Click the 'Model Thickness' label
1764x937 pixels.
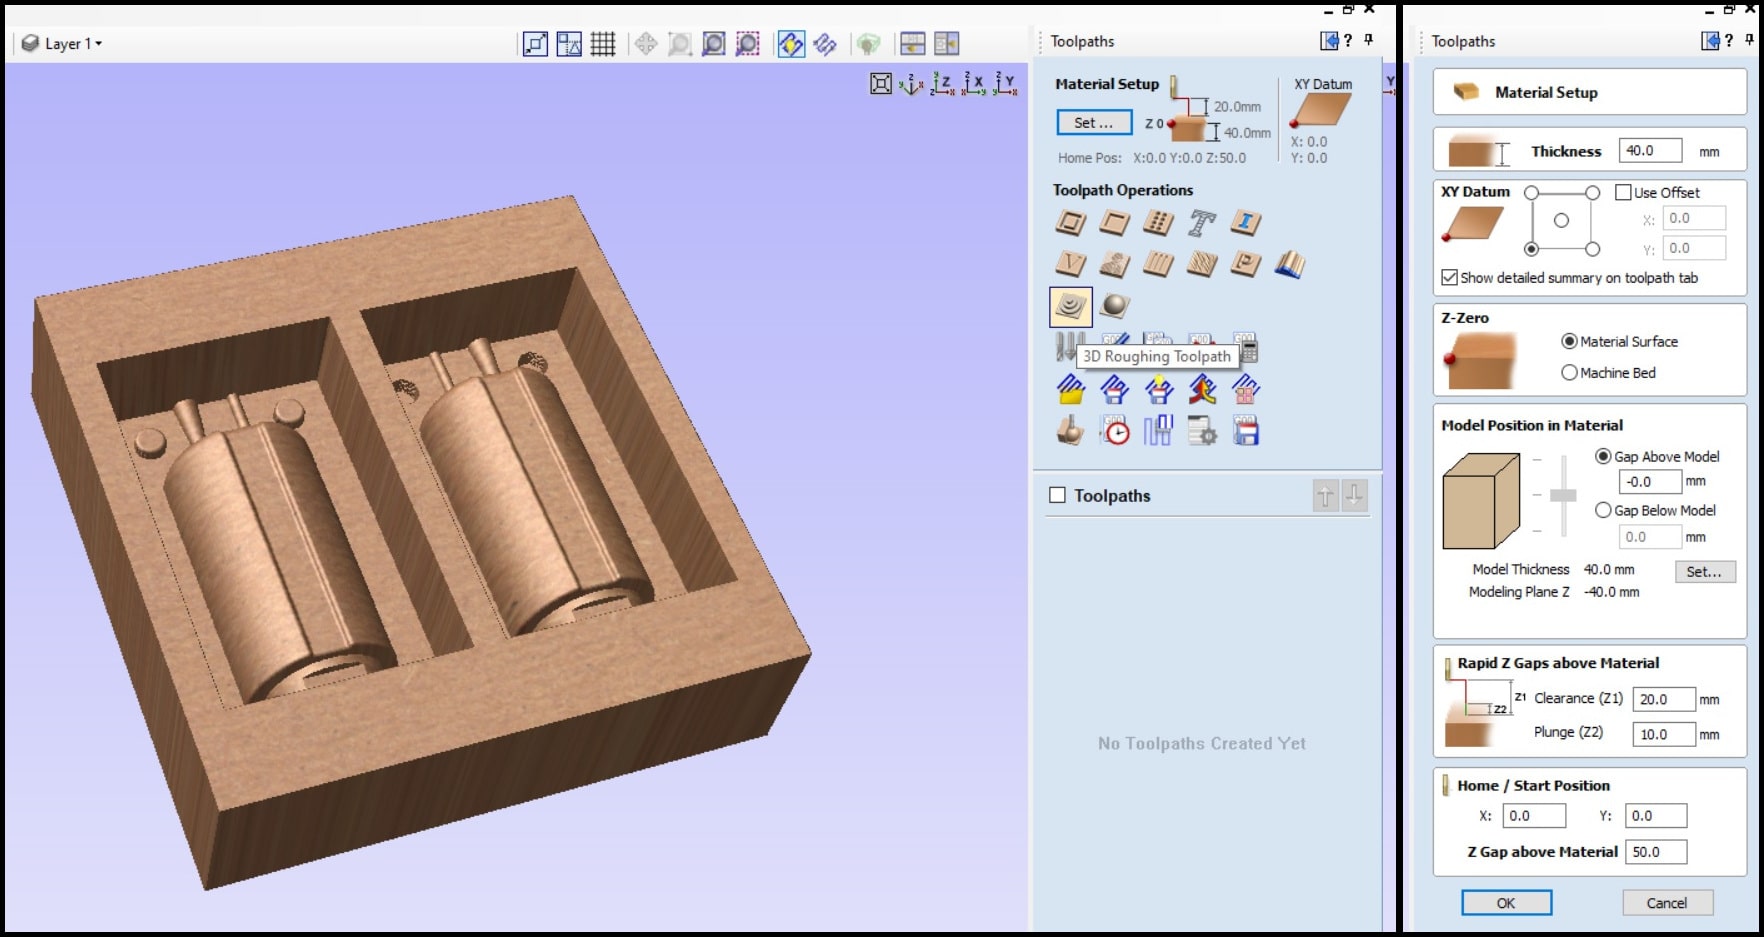pyautogui.click(x=1521, y=569)
